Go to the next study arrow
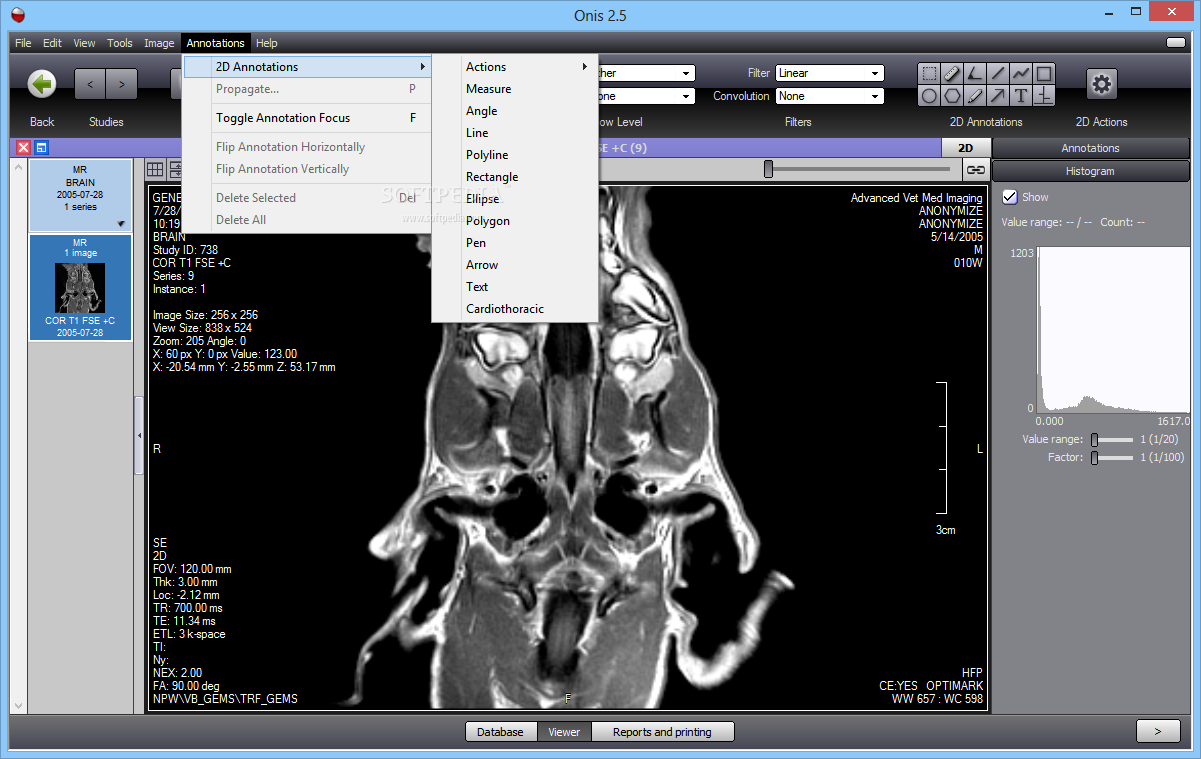The height and width of the screenshot is (759, 1201). click(122, 85)
